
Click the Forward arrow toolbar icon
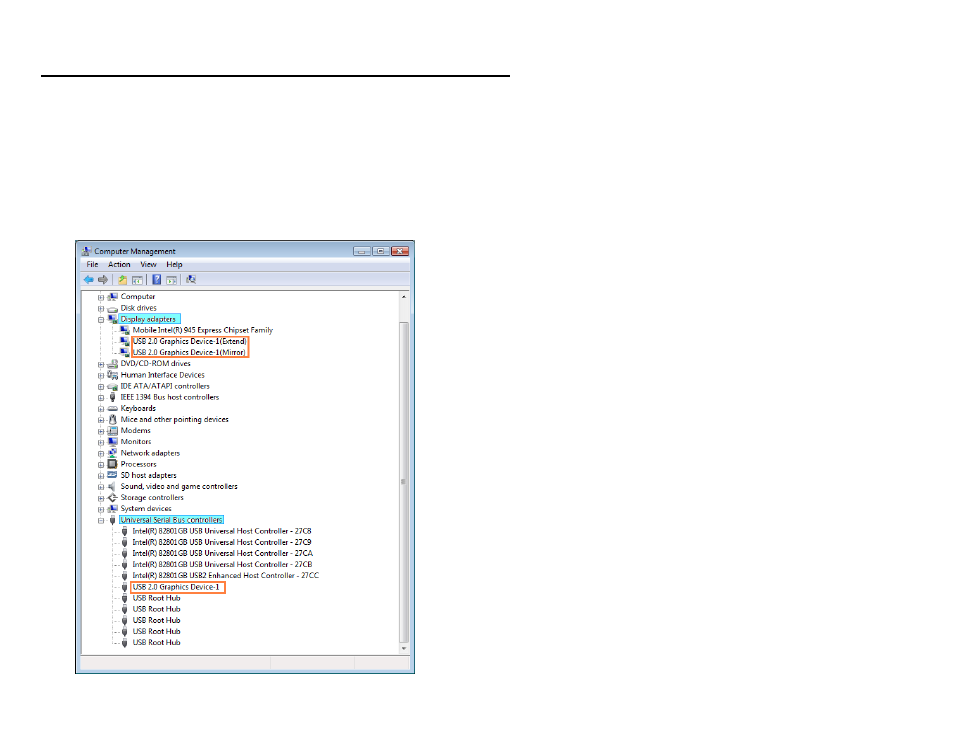coord(103,280)
